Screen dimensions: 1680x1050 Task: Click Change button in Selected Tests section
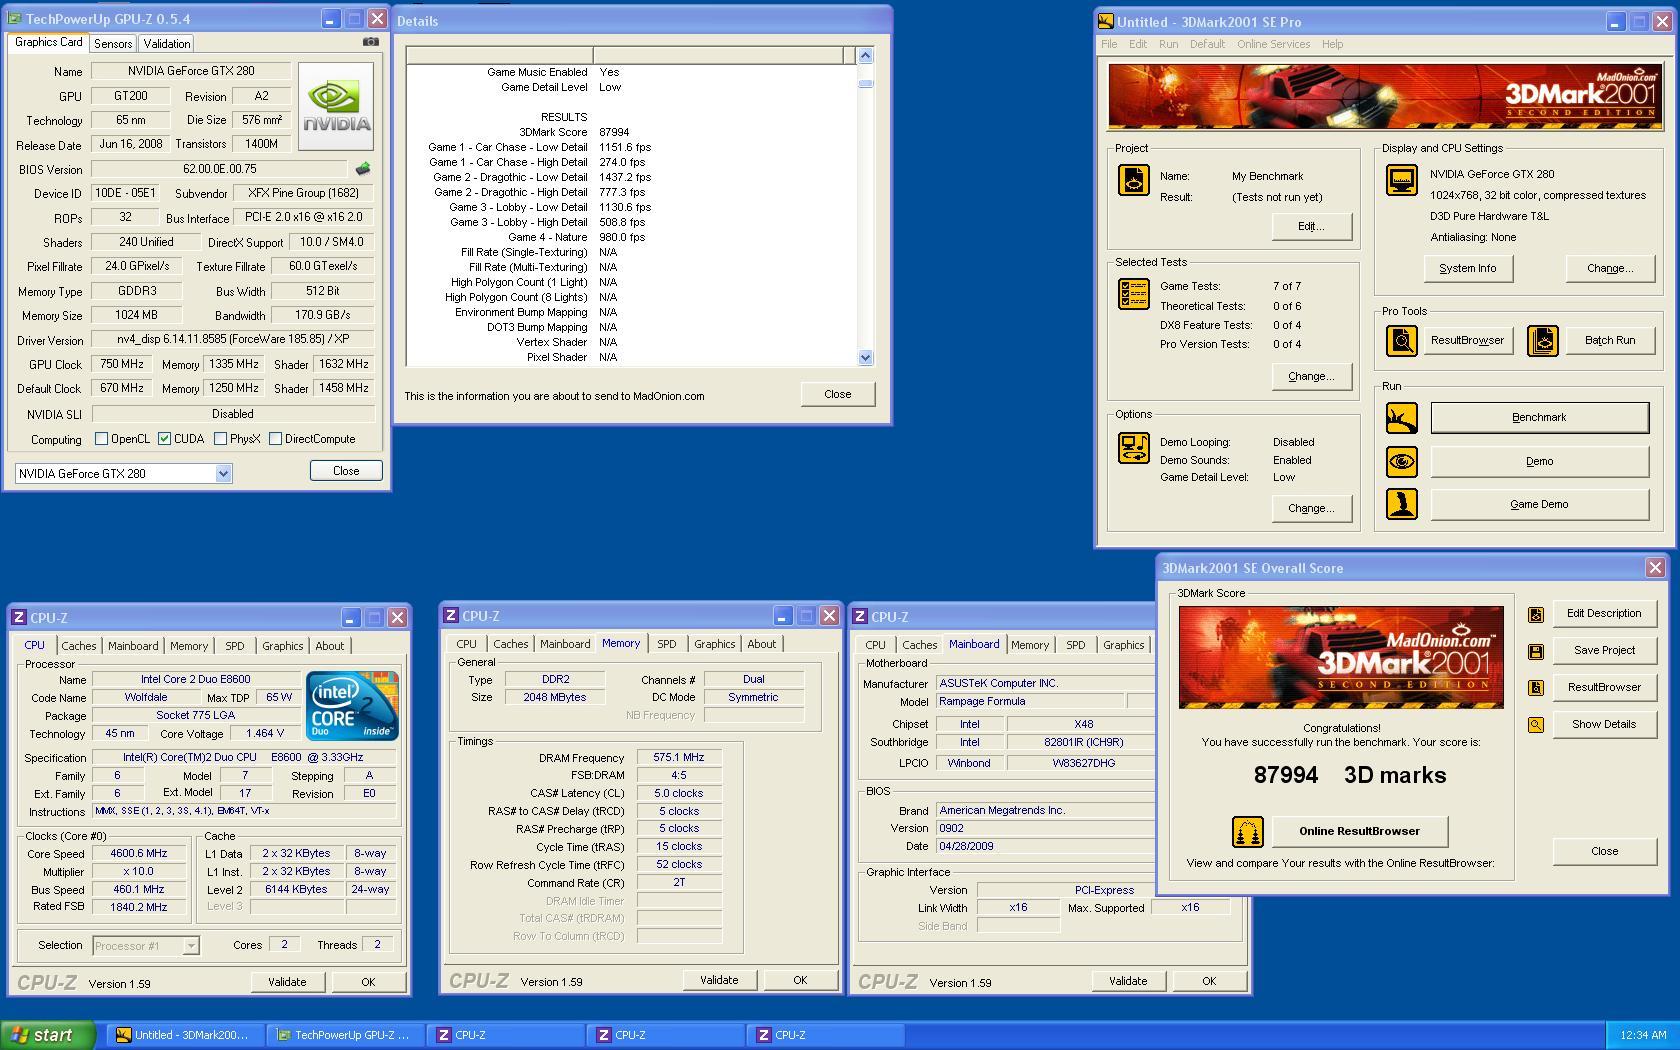point(1310,377)
